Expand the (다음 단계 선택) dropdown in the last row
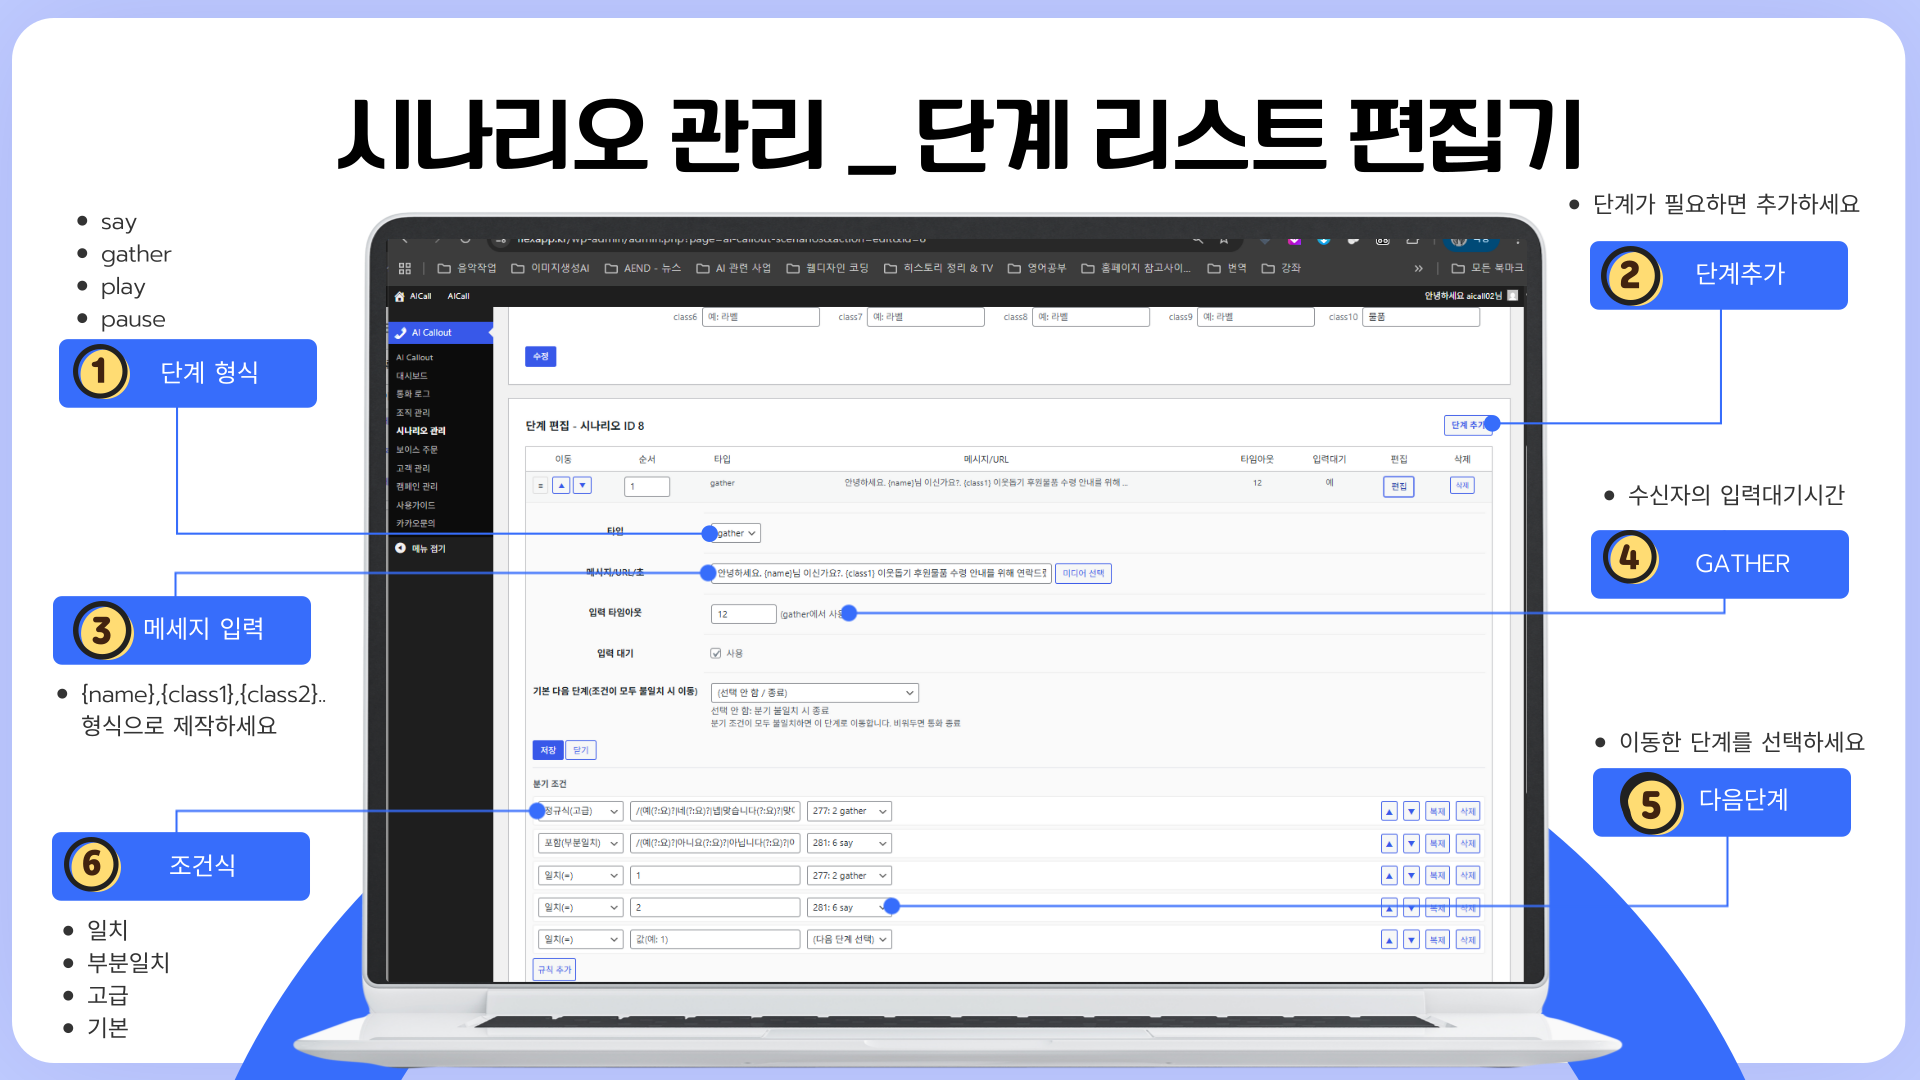This screenshot has width=1920, height=1080. [849, 940]
